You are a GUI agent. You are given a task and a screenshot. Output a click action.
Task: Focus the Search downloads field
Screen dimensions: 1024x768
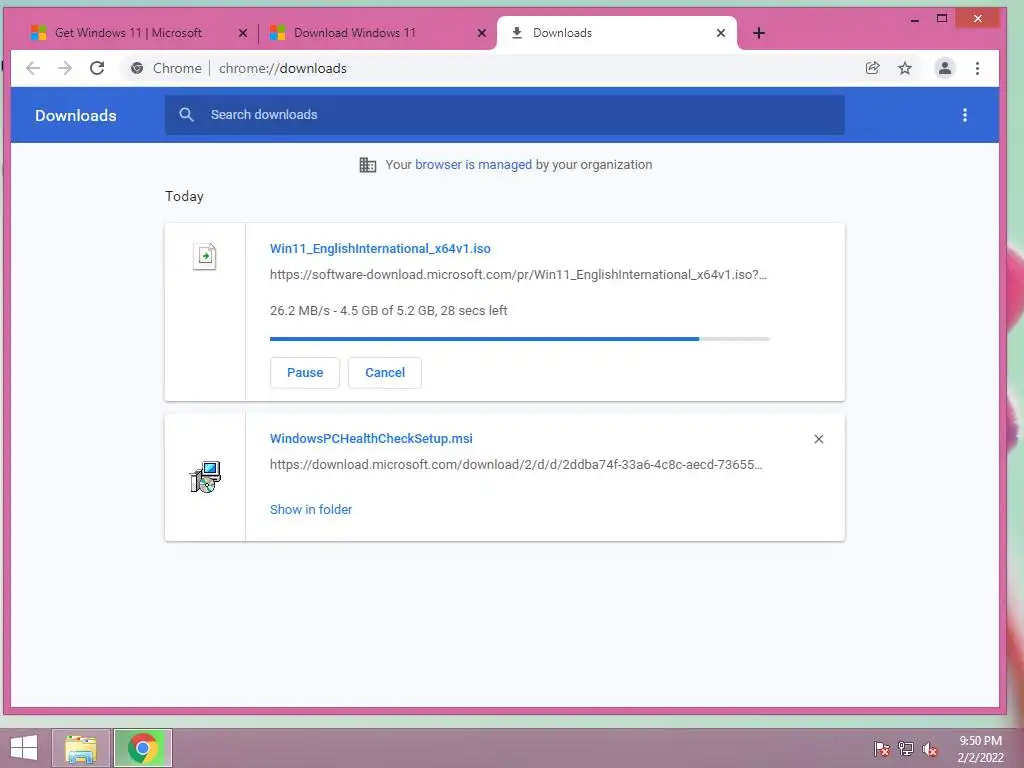click(504, 115)
